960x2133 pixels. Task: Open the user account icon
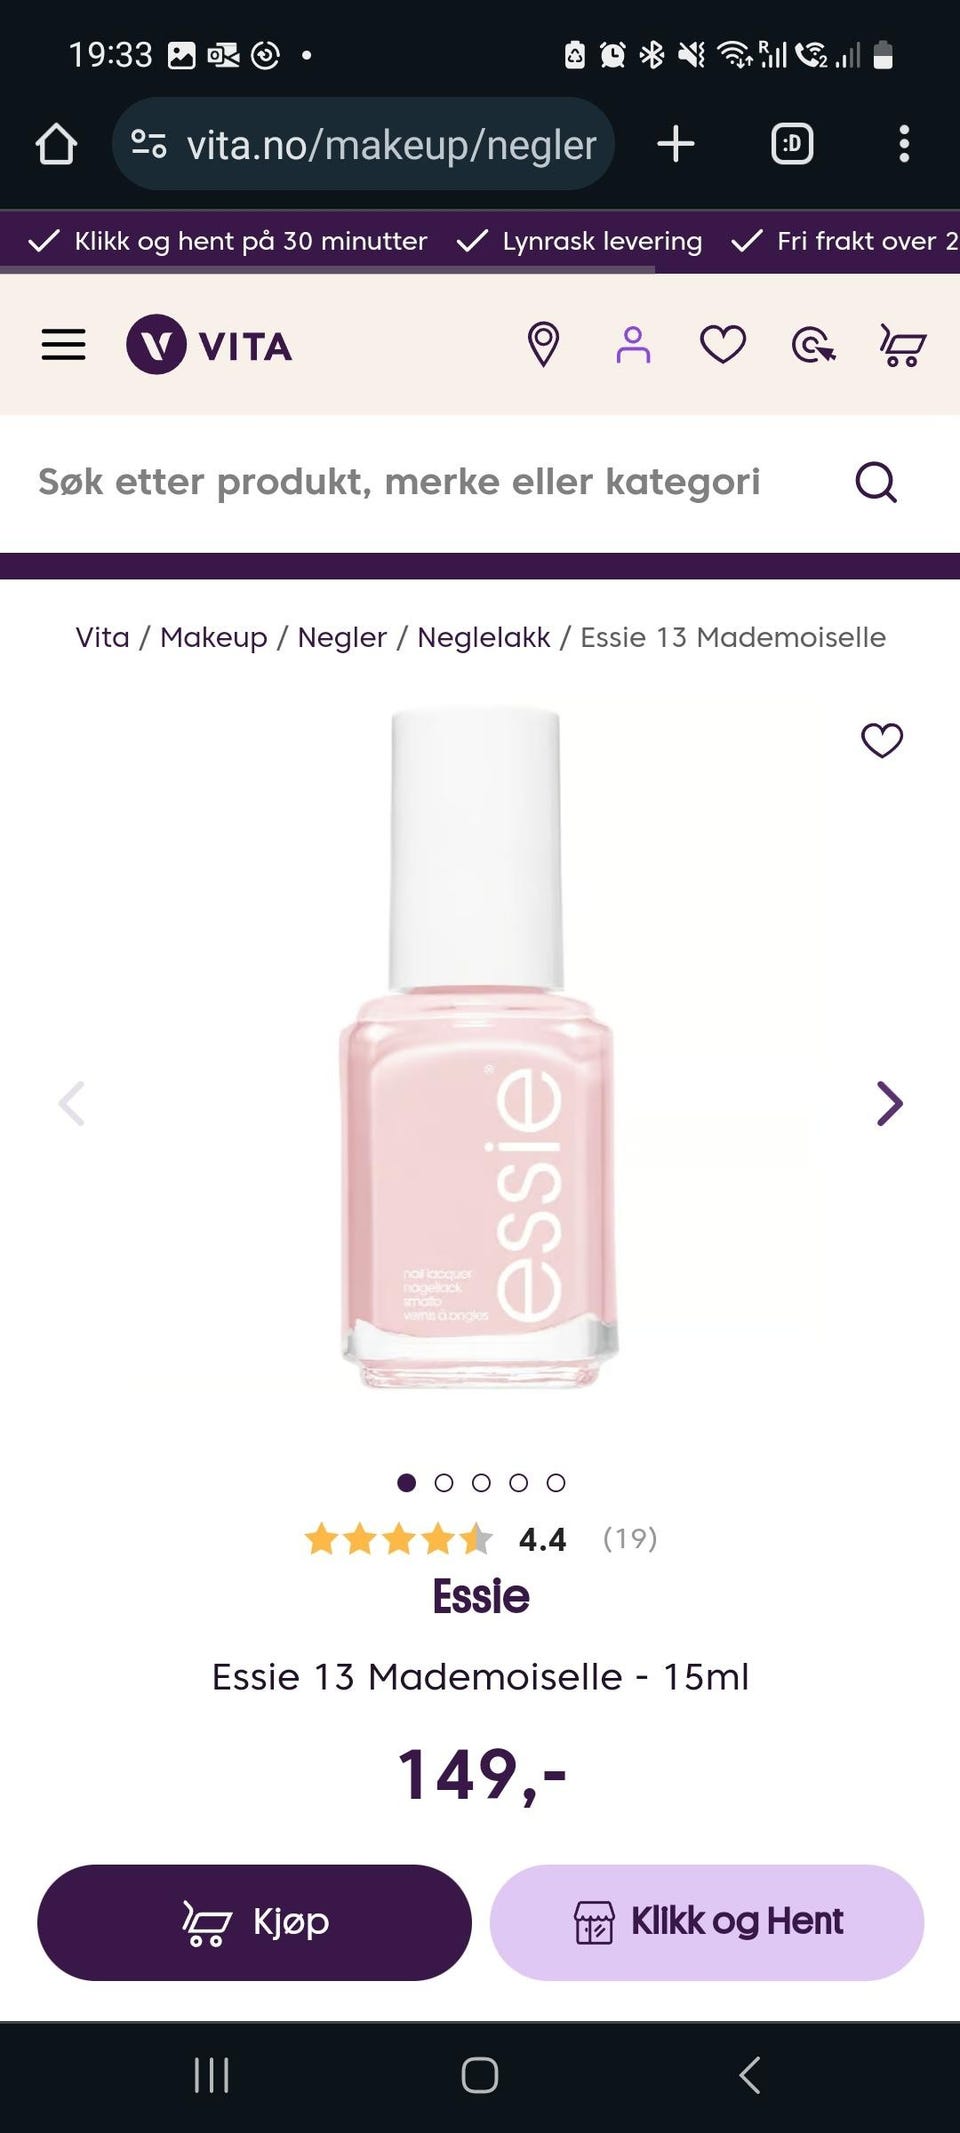coord(633,345)
